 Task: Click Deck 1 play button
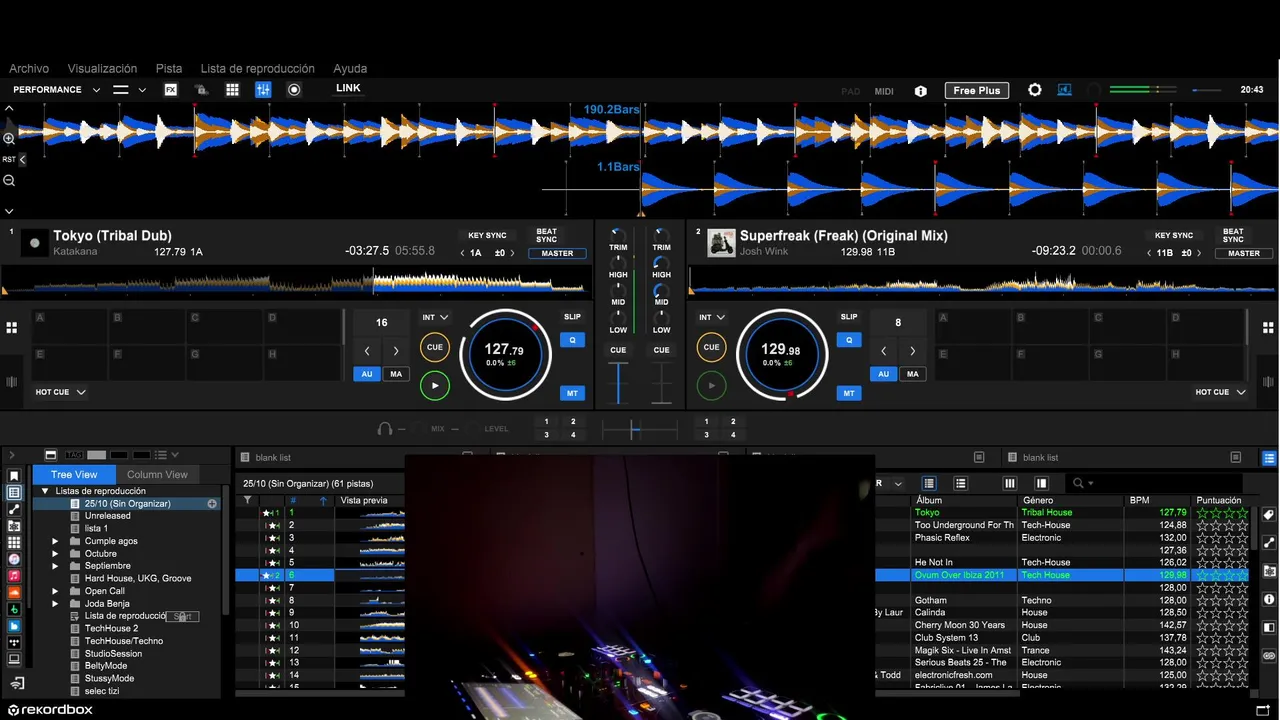(x=434, y=385)
